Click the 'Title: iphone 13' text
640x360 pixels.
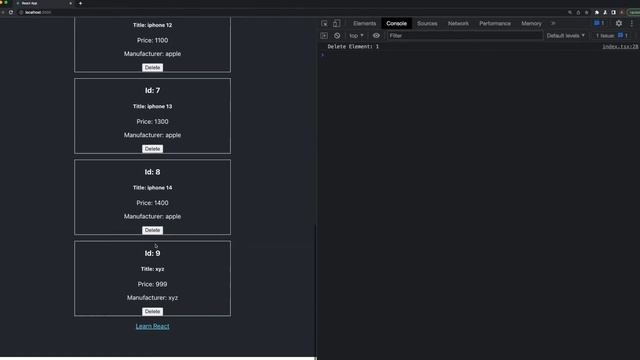[152, 107]
